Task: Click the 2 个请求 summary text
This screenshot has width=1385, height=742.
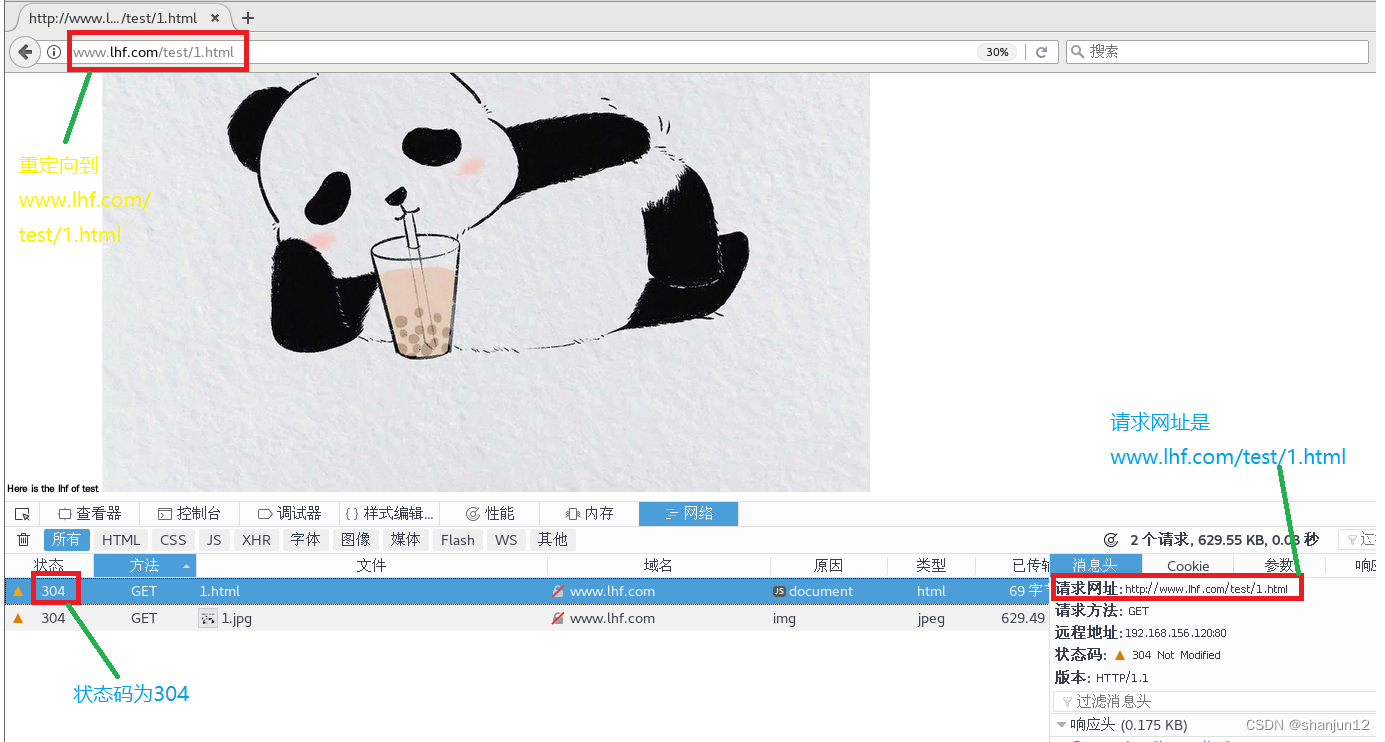Action: (x=1224, y=540)
